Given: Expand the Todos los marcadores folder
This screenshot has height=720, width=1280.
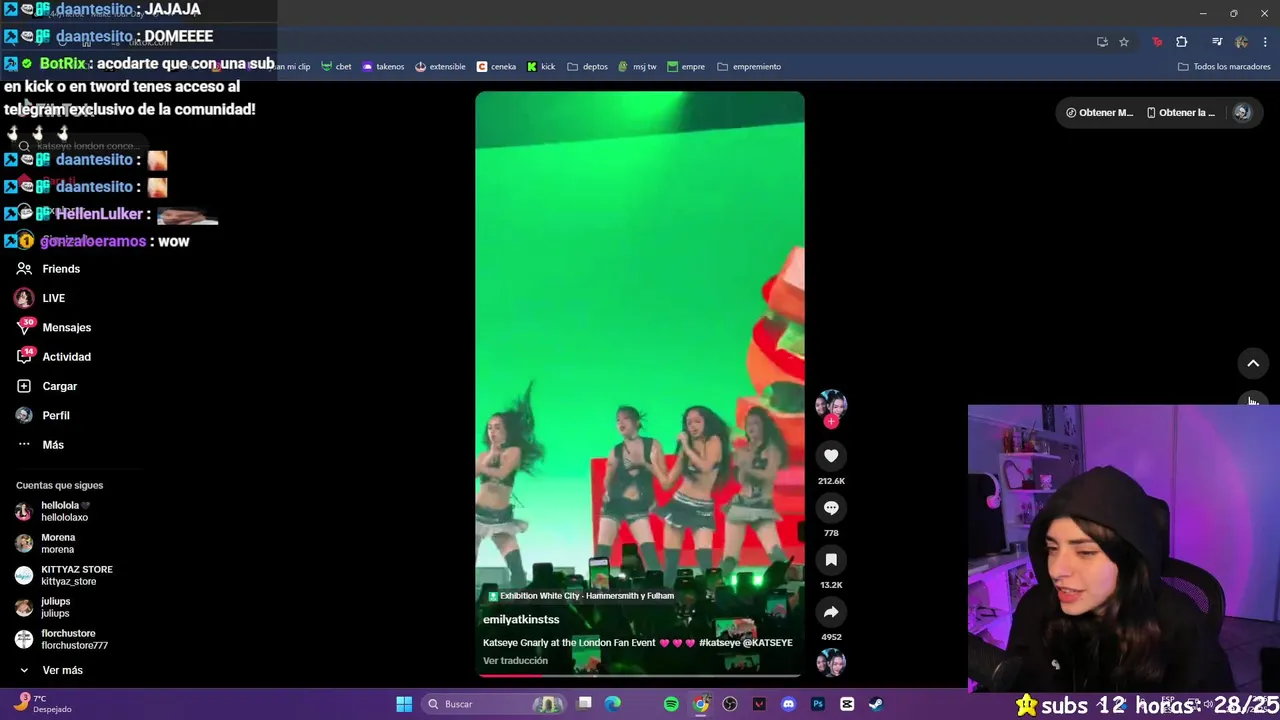Looking at the screenshot, I should (1224, 67).
